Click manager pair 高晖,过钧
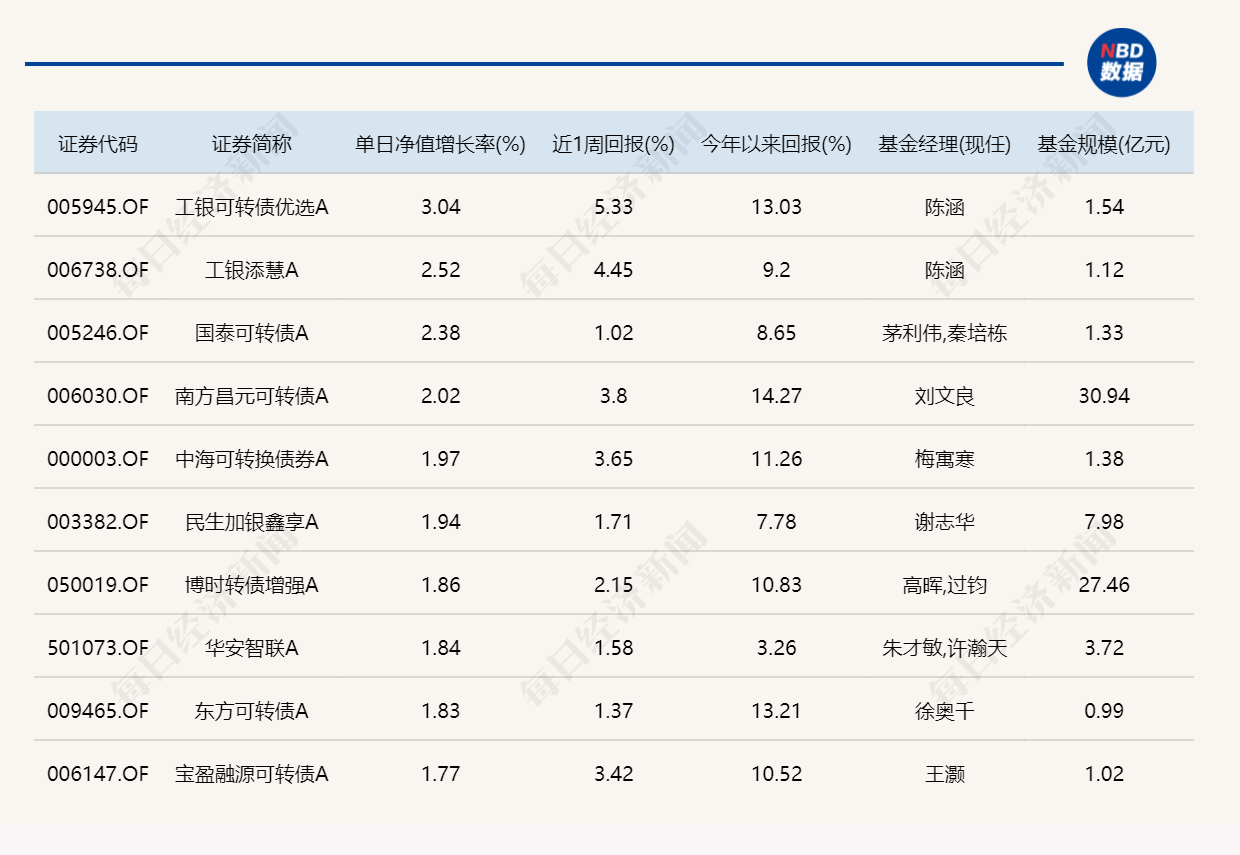This screenshot has height=855, width=1240. 944,585
